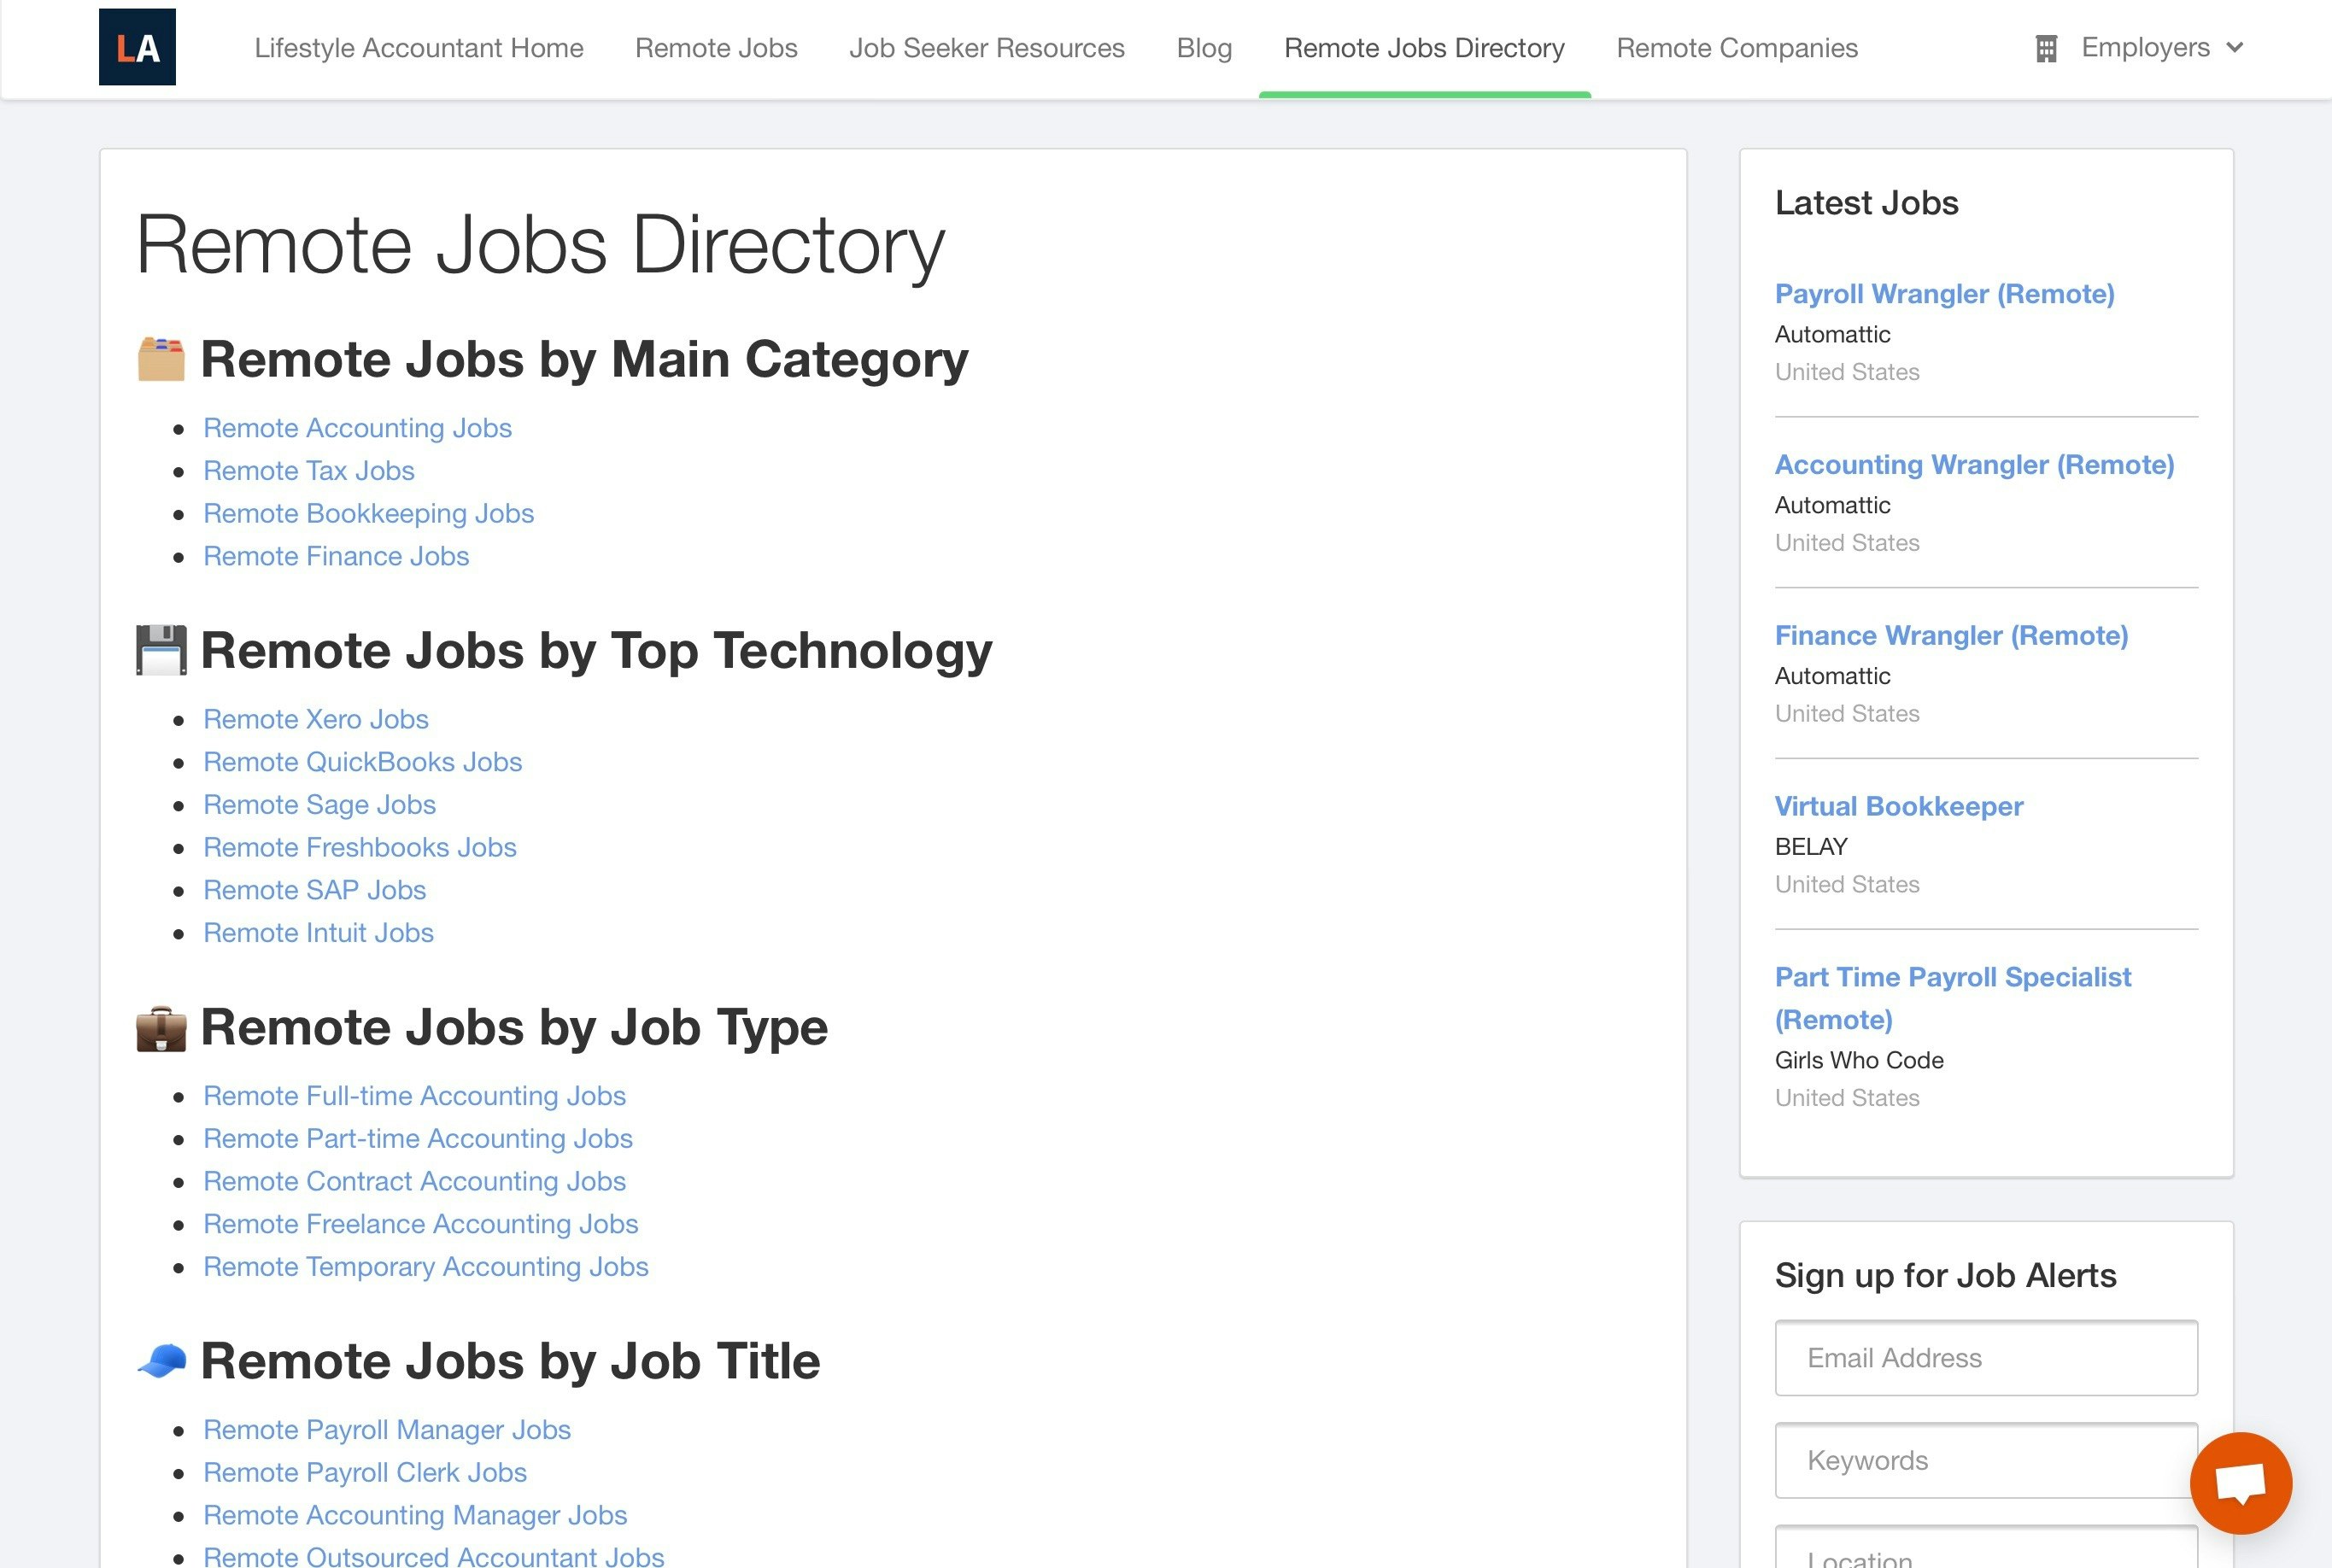This screenshot has height=1568, width=2332.
Task: Focus the Location input field
Action: [x=1986, y=1548]
